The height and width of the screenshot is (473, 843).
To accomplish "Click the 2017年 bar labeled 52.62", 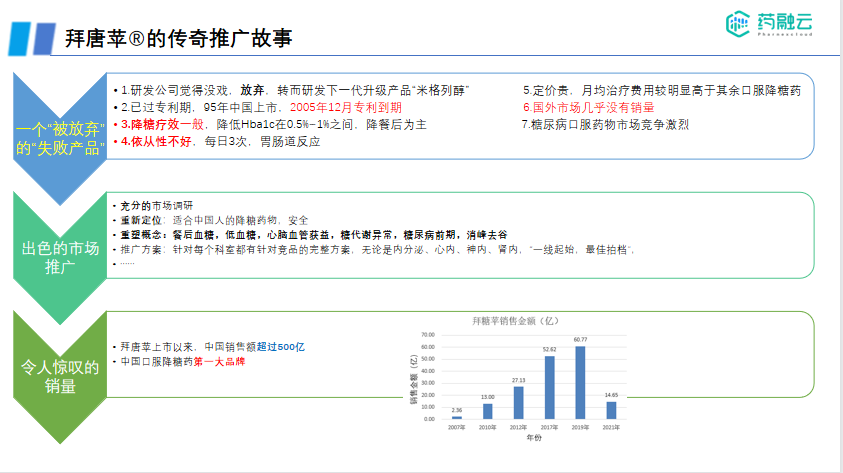I will [x=549, y=388].
